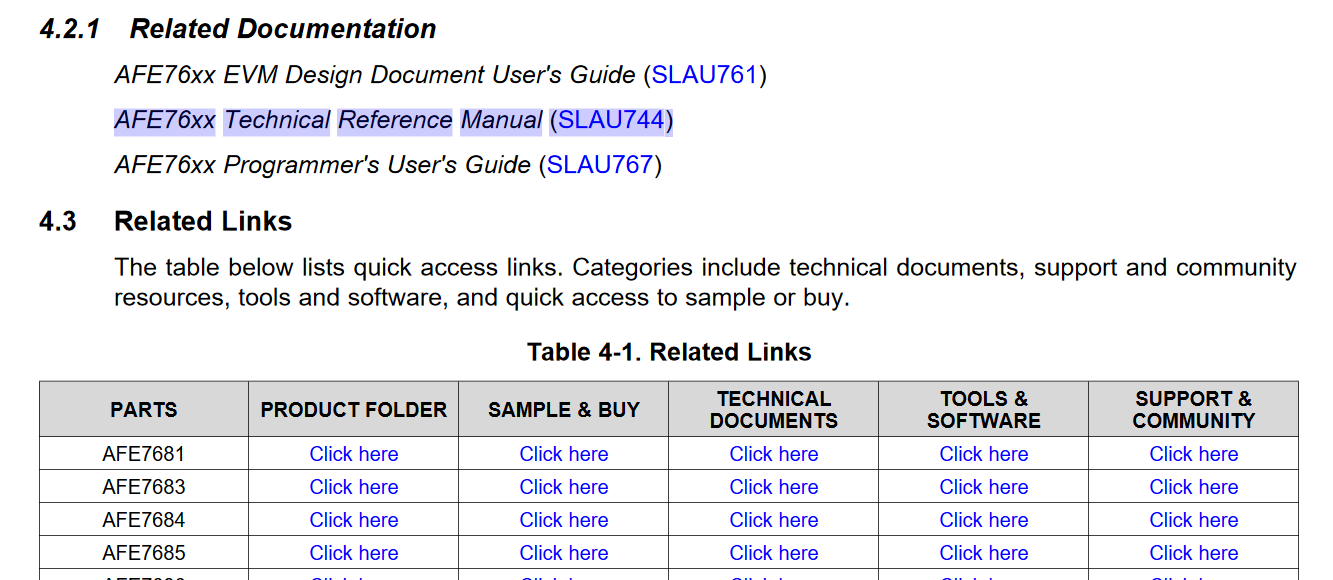Click the PRODUCT FOLDER column header
Image resolution: width=1333 pixels, height=580 pixels.
click(x=354, y=410)
